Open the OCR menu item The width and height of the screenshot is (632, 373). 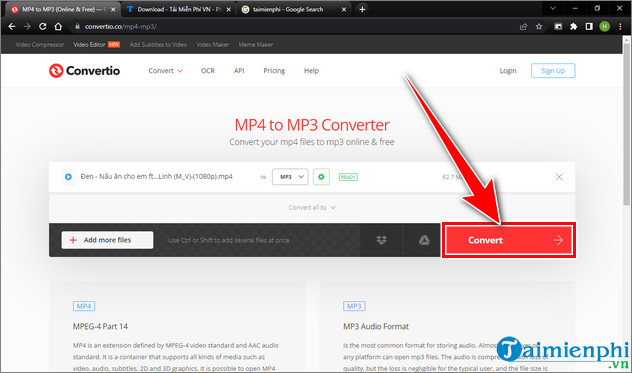[208, 71]
